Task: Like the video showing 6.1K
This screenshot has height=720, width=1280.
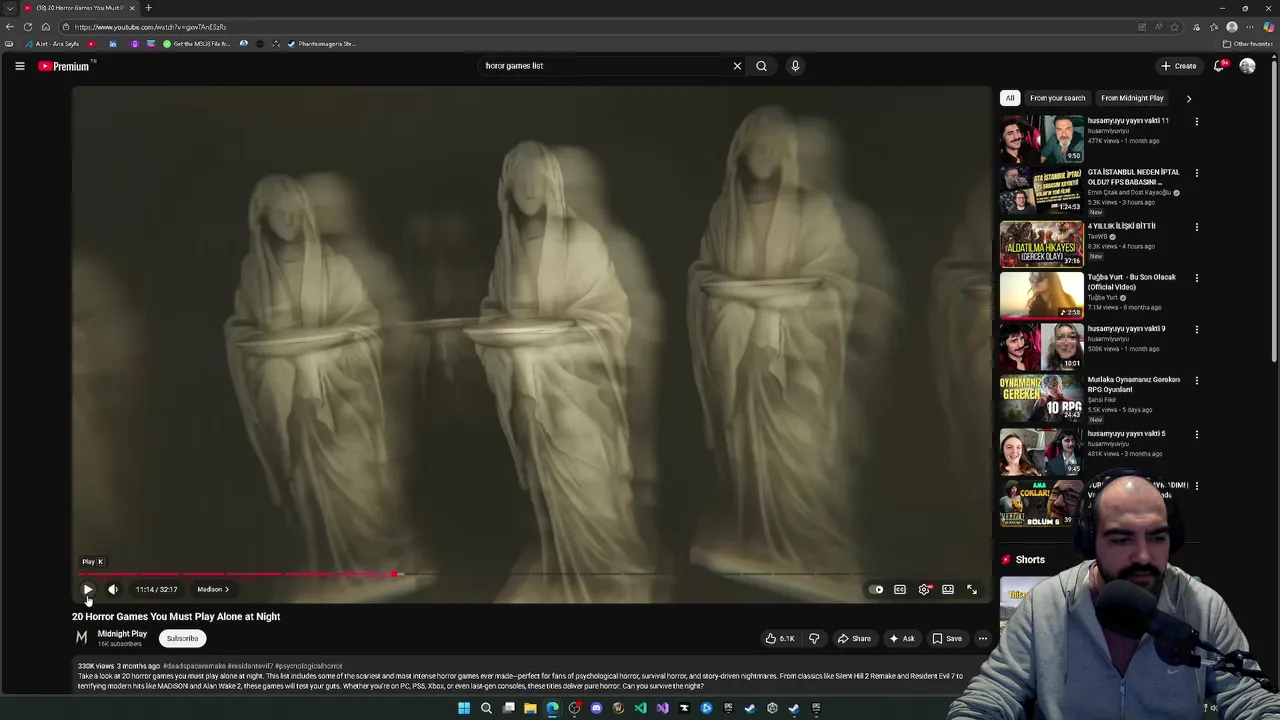Action: click(780, 638)
